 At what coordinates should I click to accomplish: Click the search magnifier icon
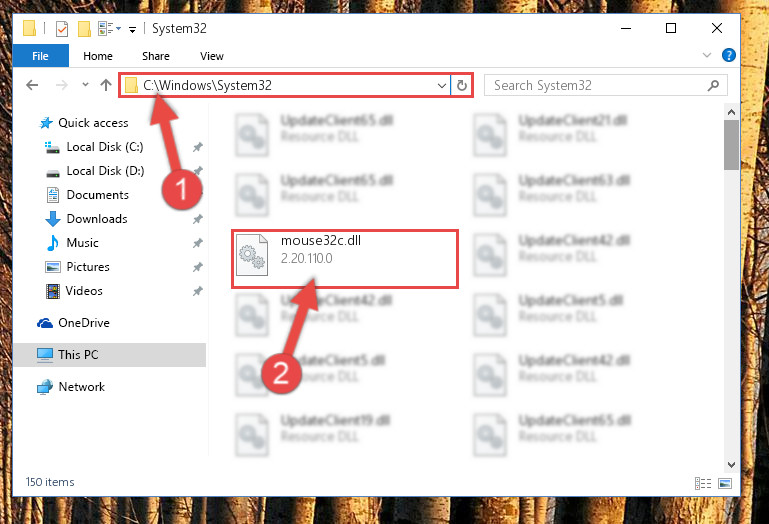[x=713, y=86]
